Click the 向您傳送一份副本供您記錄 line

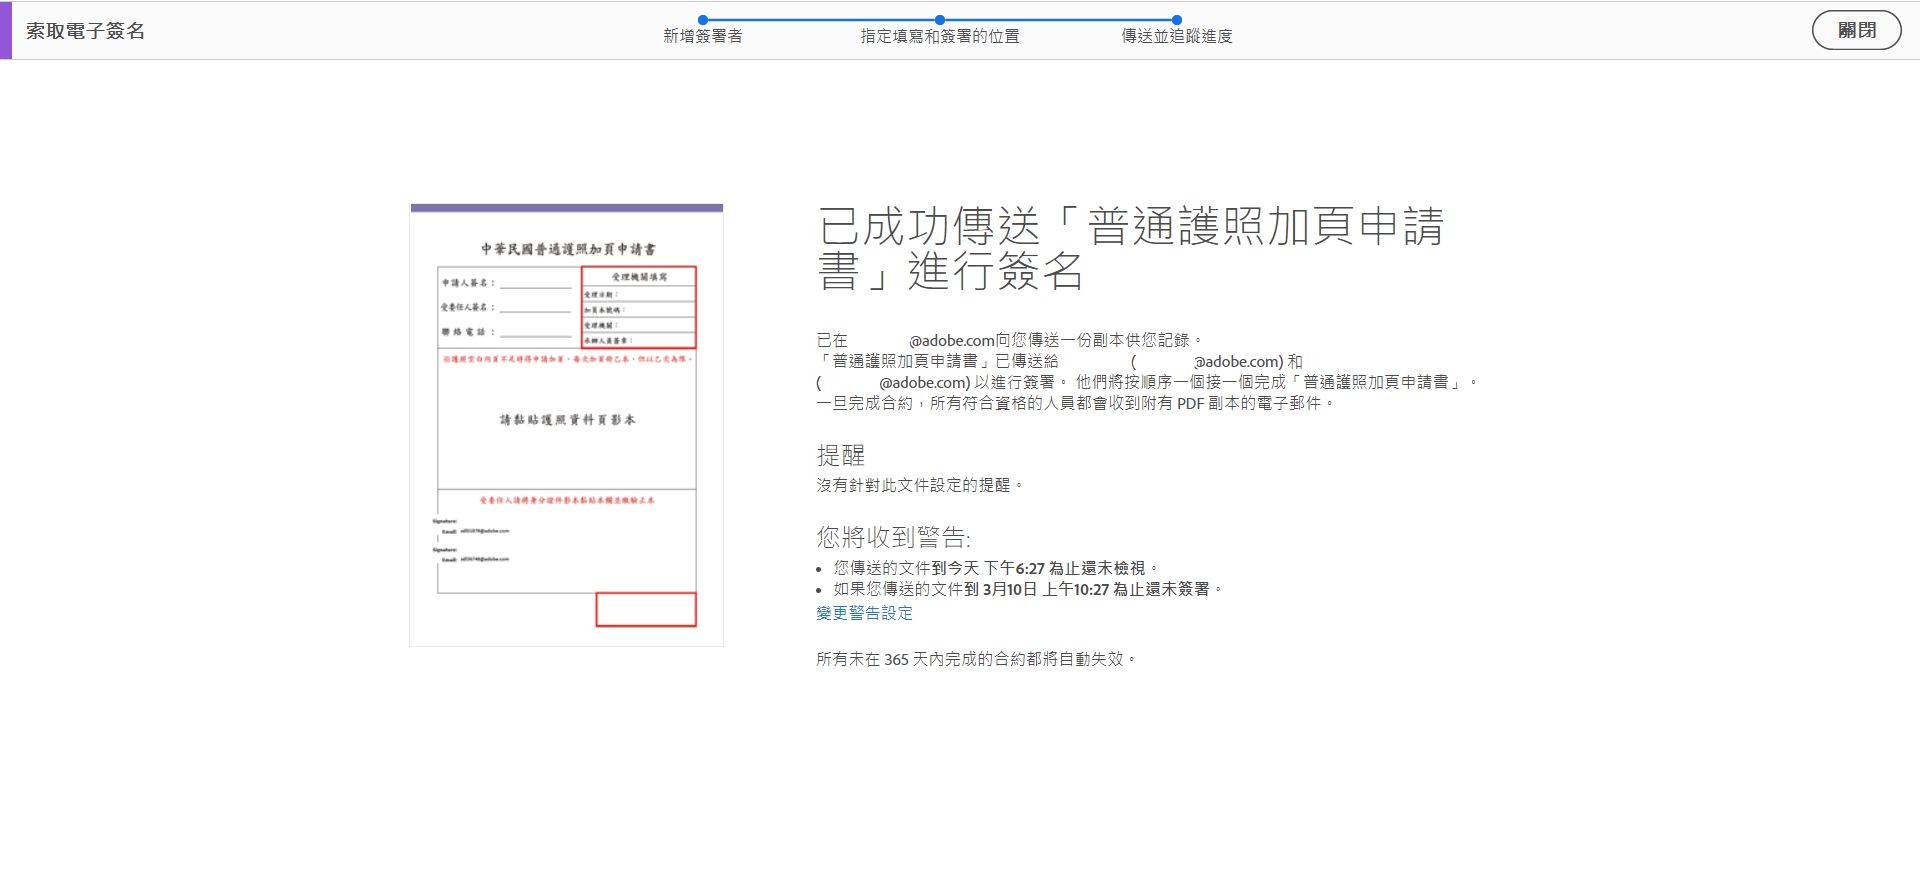(1010, 340)
